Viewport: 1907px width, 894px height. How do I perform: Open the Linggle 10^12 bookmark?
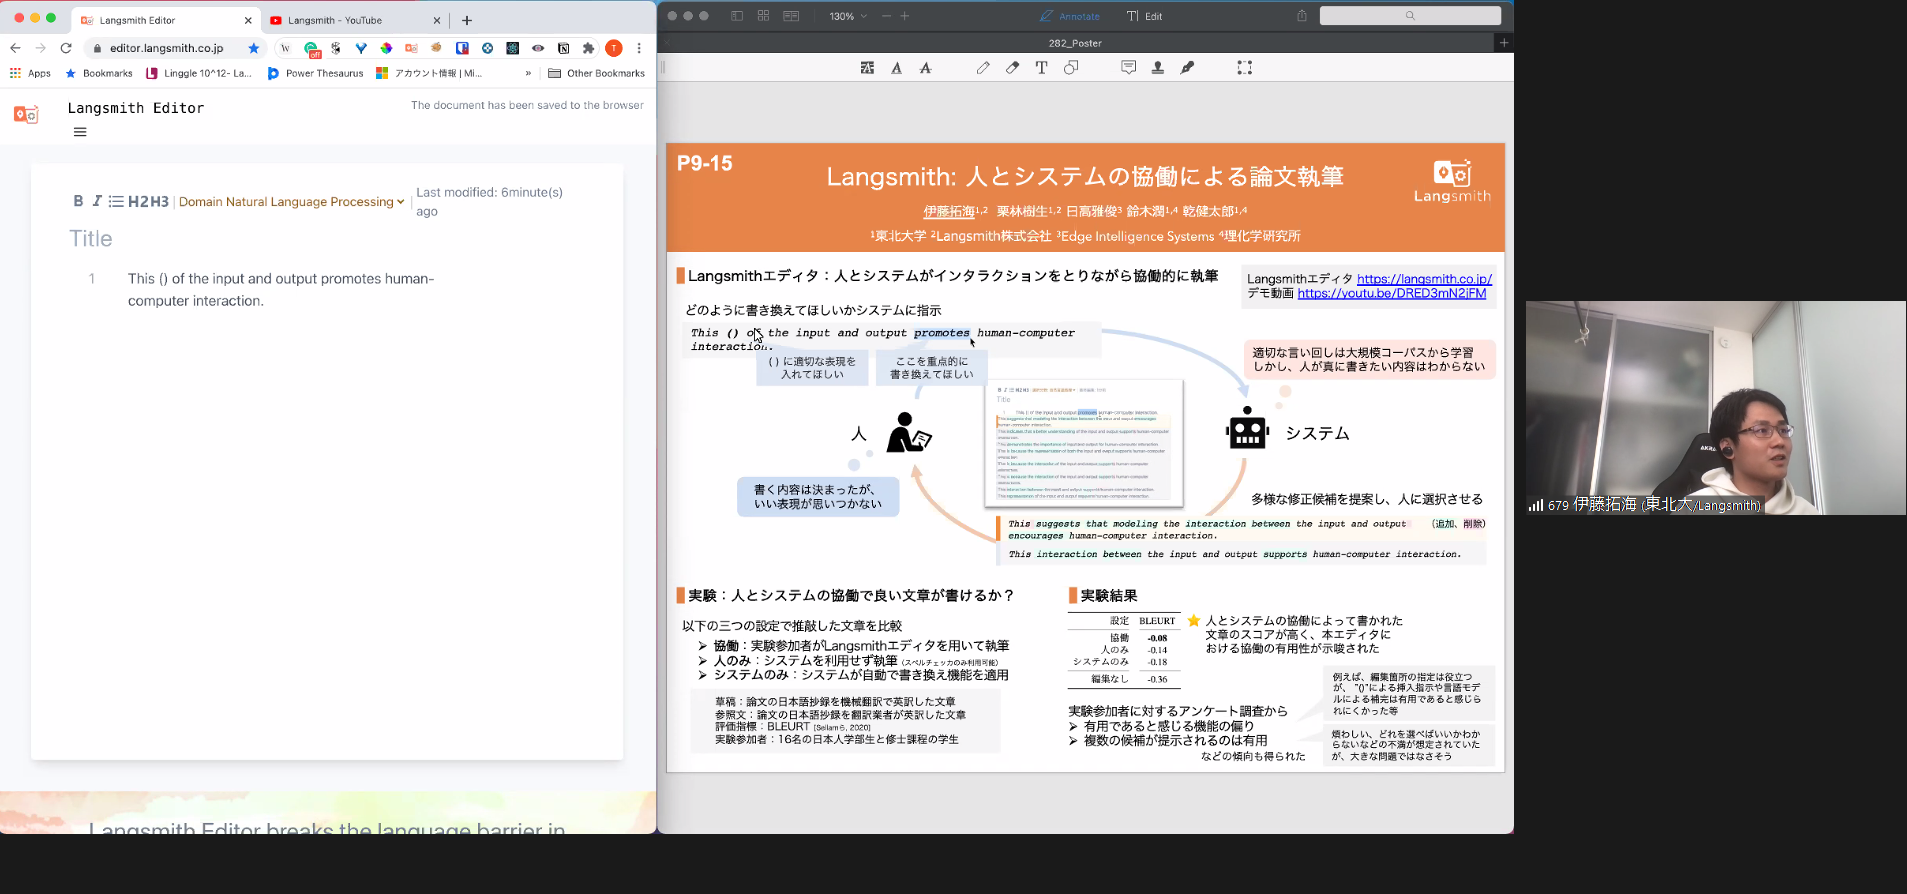198,73
